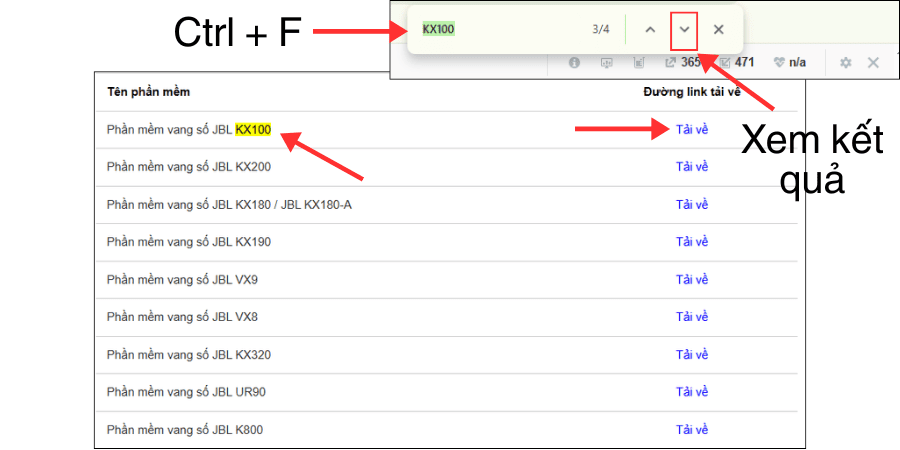Click the 471 count in SEO toolbar

[744, 63]
